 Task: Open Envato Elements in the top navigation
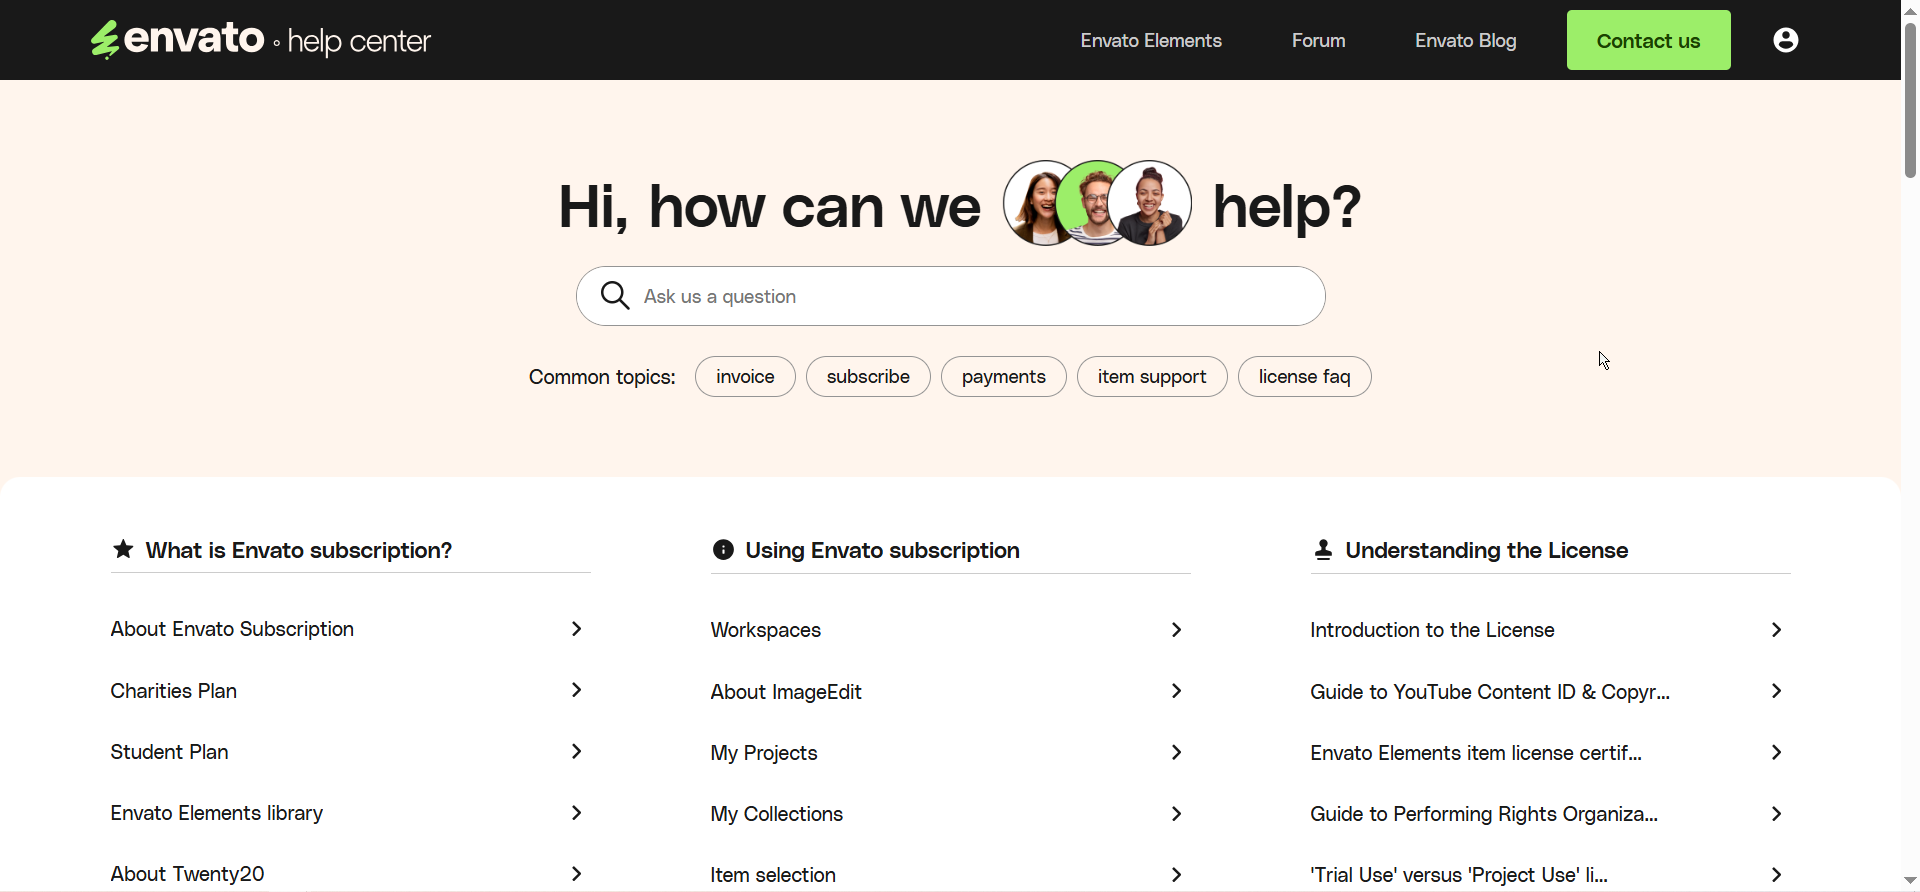(1150, 41)
